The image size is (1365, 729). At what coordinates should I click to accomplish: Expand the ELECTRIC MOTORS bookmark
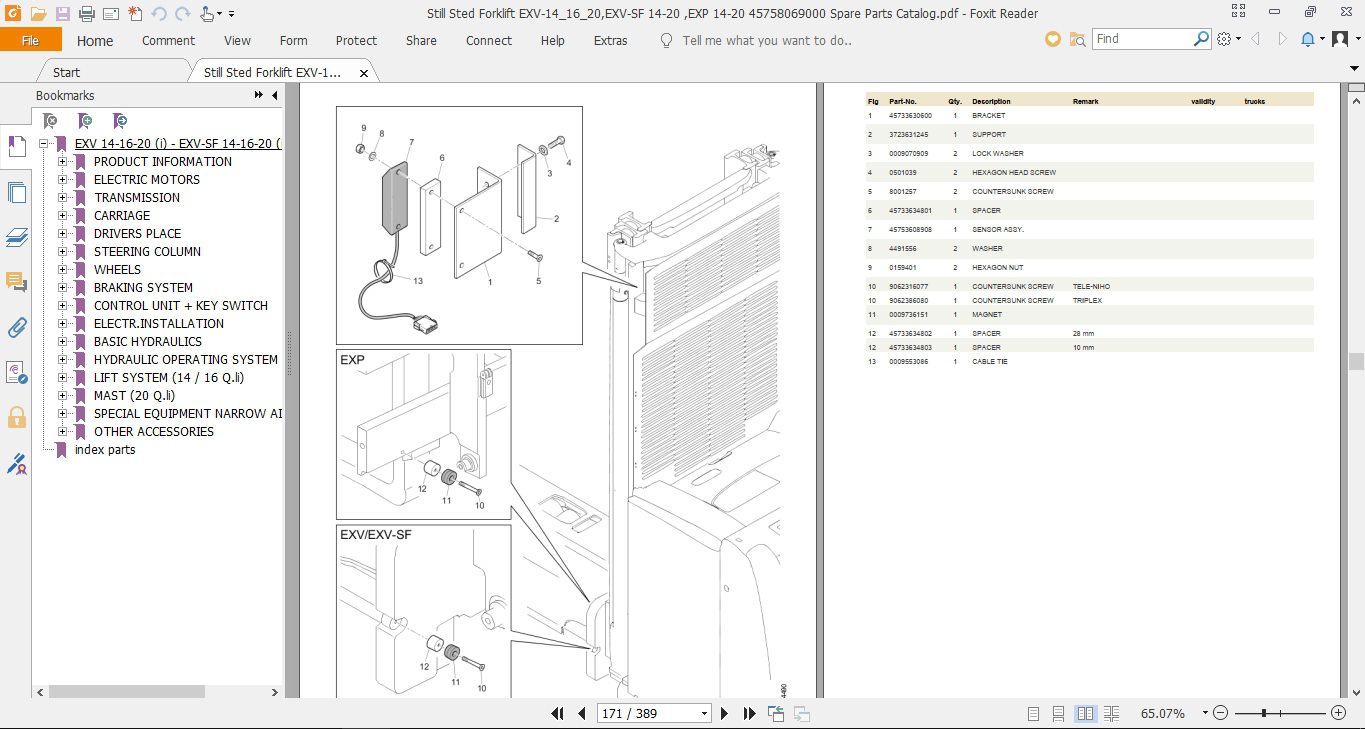tap(62, 180)
